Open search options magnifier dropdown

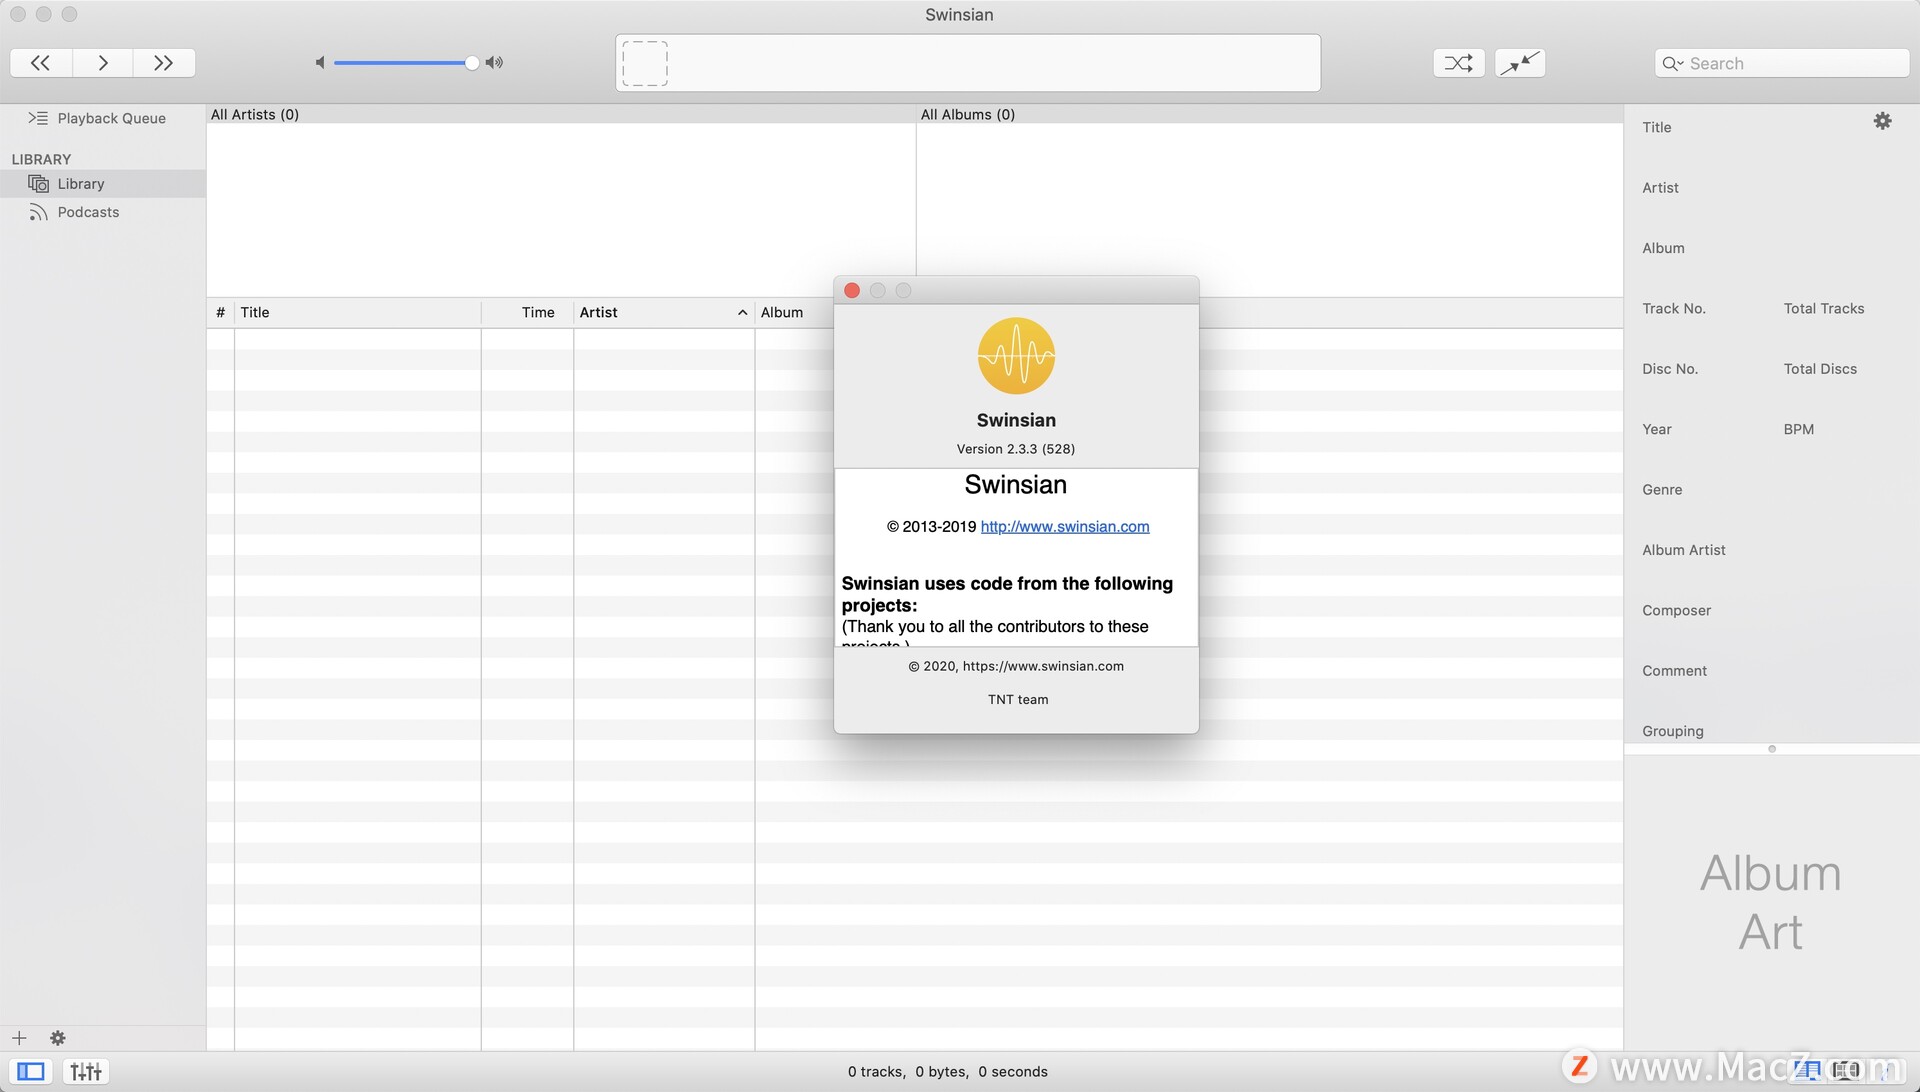(1672, 64)
